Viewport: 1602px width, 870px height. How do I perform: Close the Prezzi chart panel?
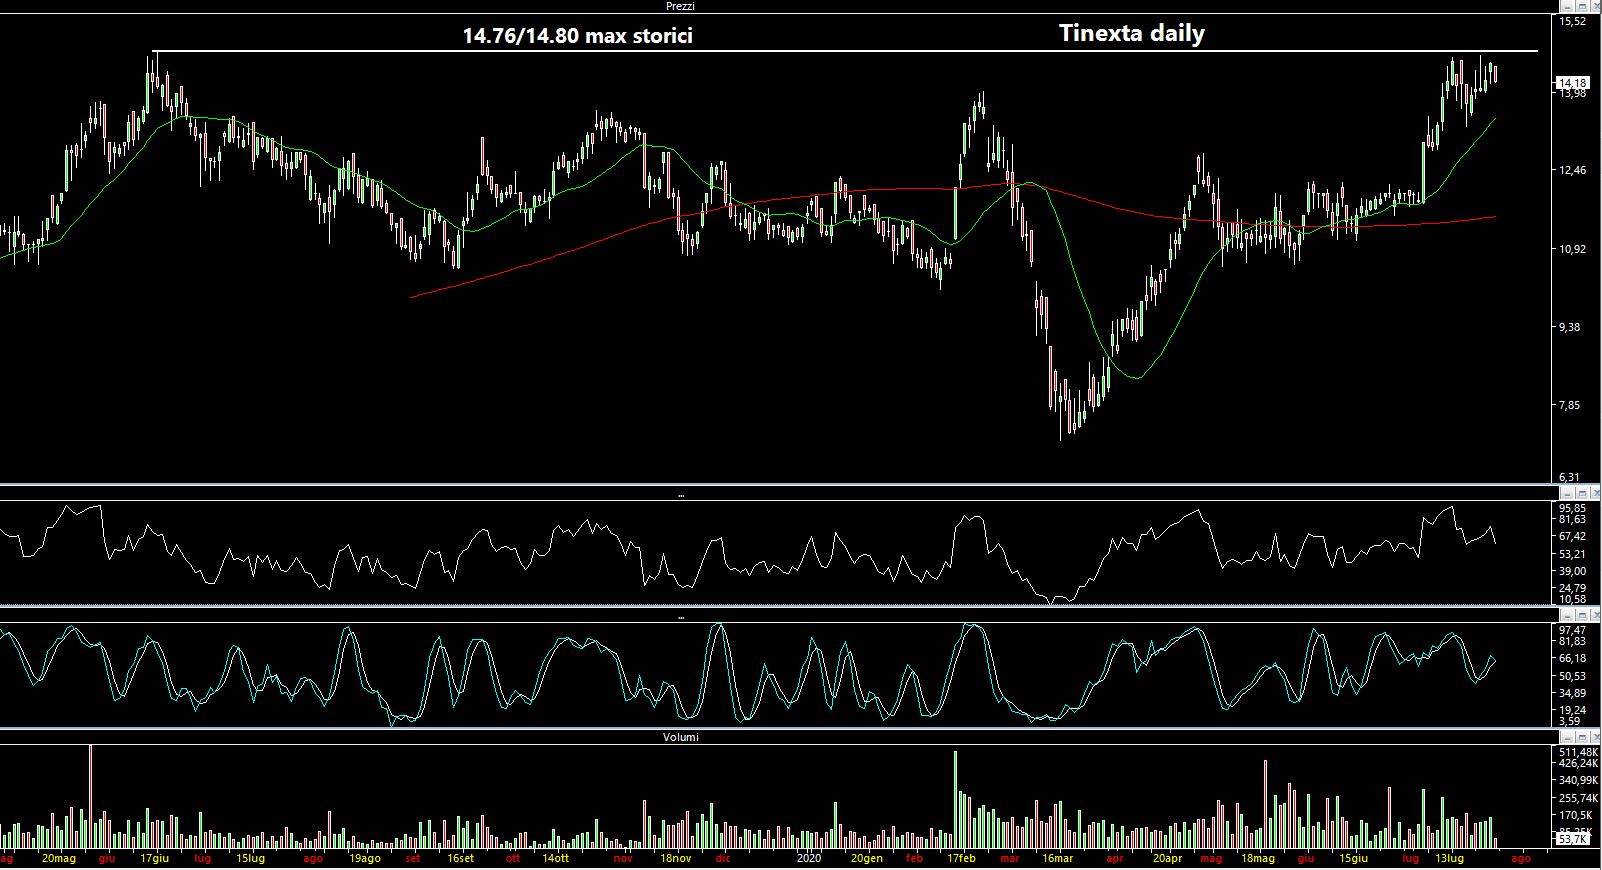[1593, 6]
